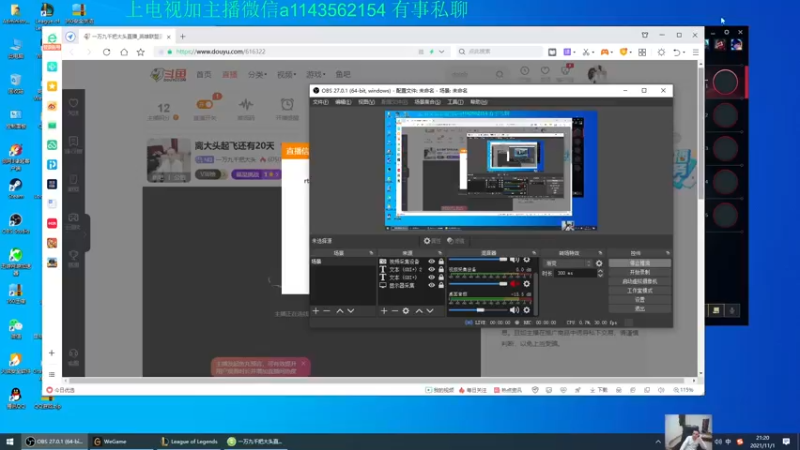Open OBS 设置 settings button

pyautogui.click(x=640, y=300)
